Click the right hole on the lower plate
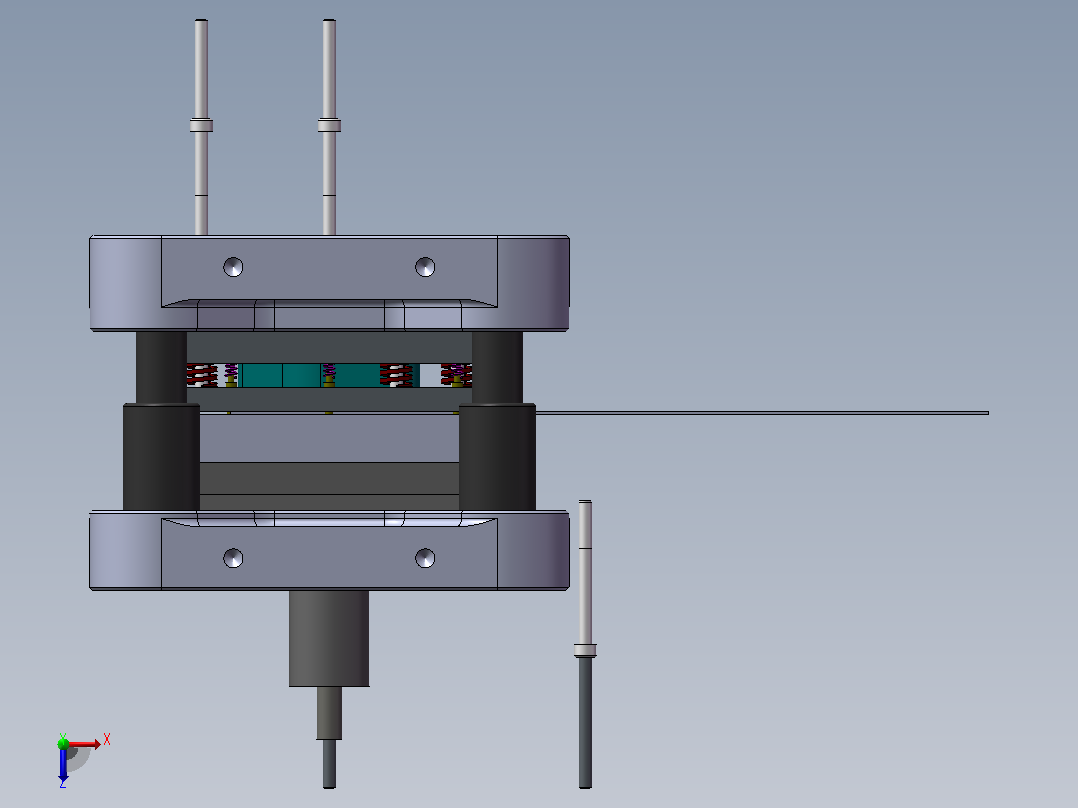 click(425, 558)
